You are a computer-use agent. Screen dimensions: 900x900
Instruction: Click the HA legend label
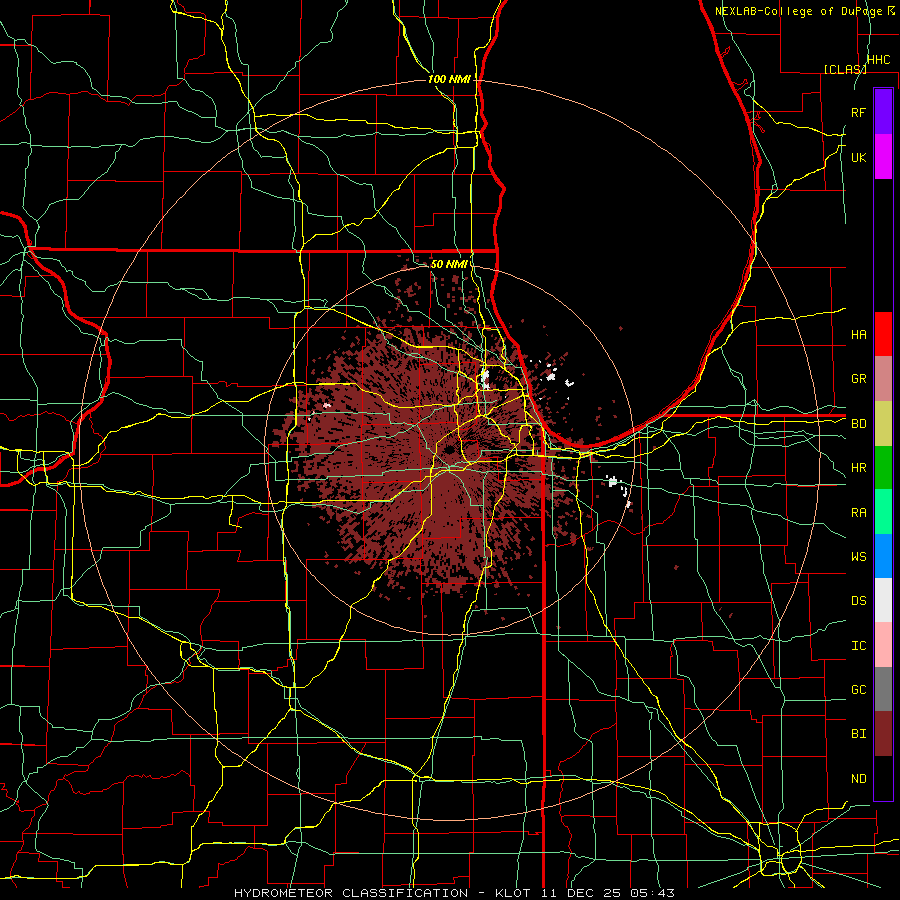859,335
